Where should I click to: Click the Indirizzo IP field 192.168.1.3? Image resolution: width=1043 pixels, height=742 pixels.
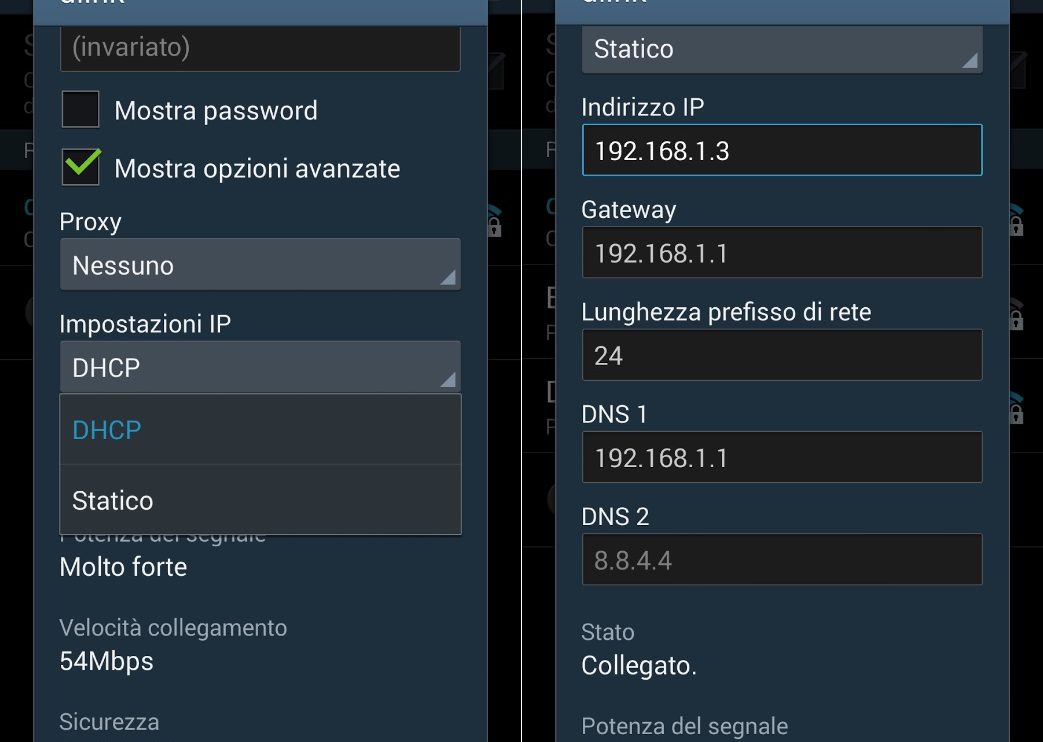coord(781,150)
